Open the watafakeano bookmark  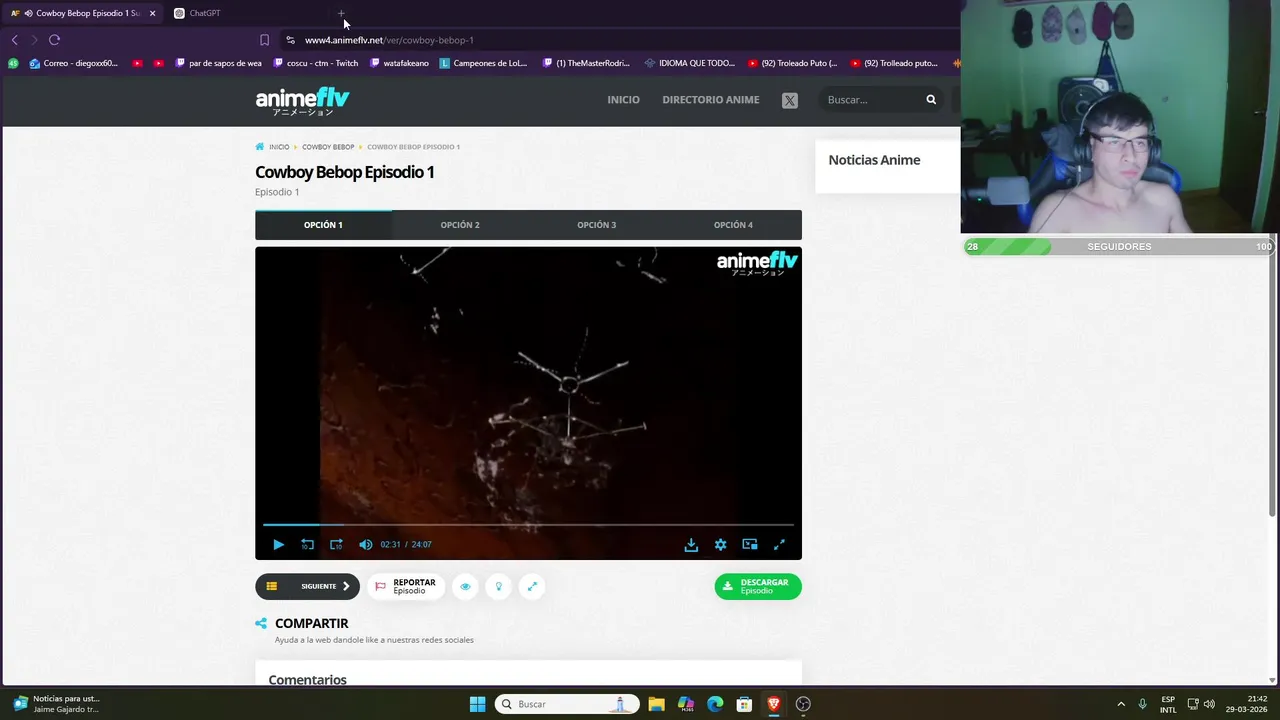pos(400,63)
